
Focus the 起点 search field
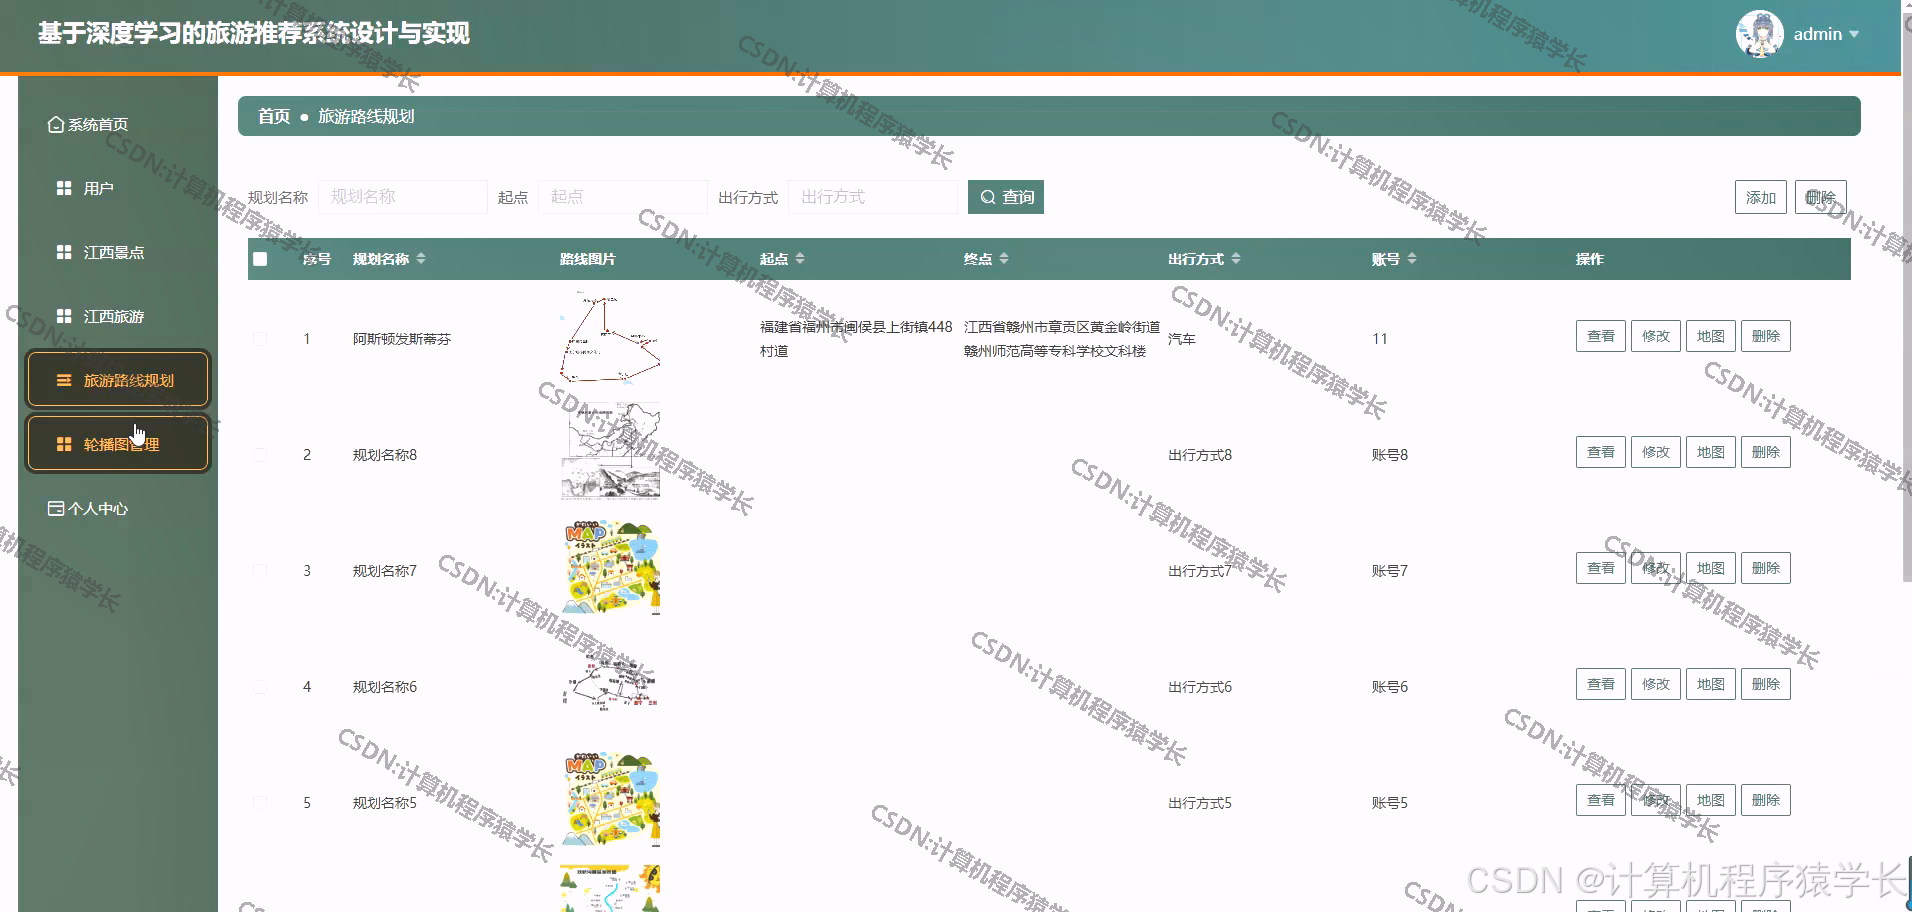pyautogui.click(x=623, y=197)
